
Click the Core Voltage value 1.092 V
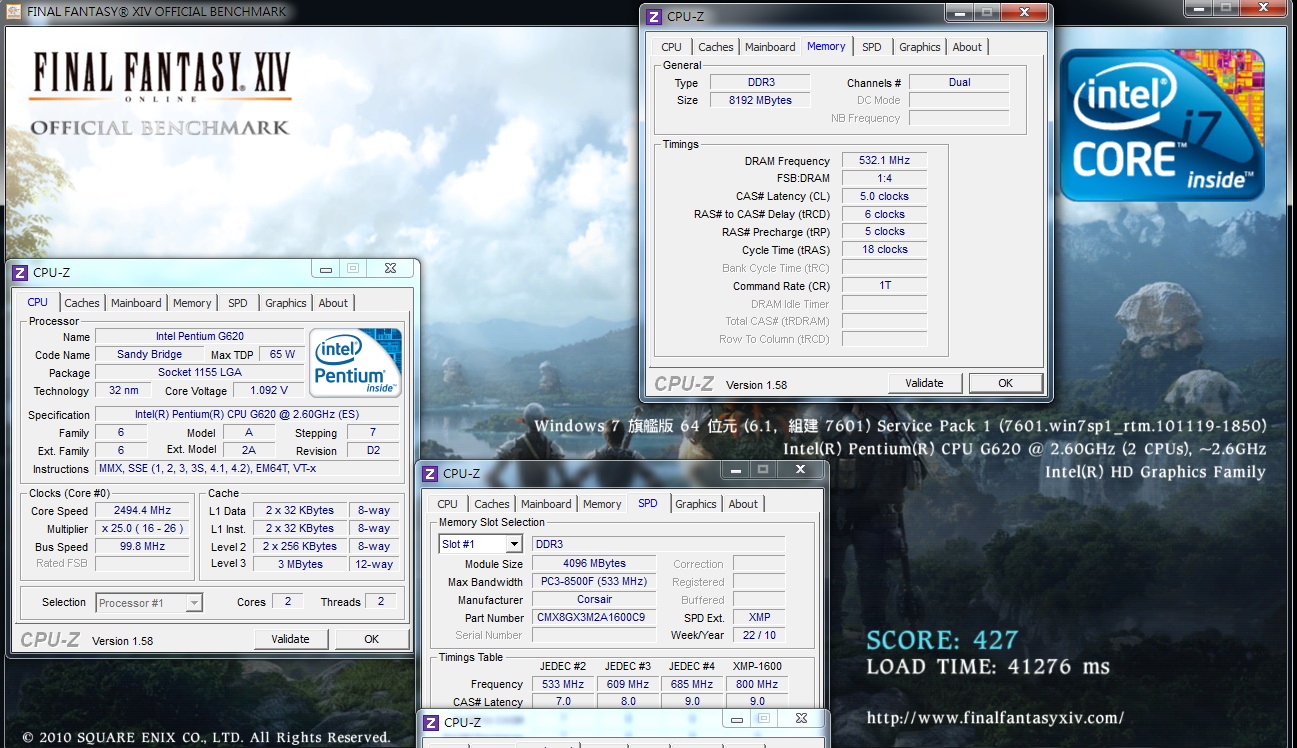tap(268, 391)
